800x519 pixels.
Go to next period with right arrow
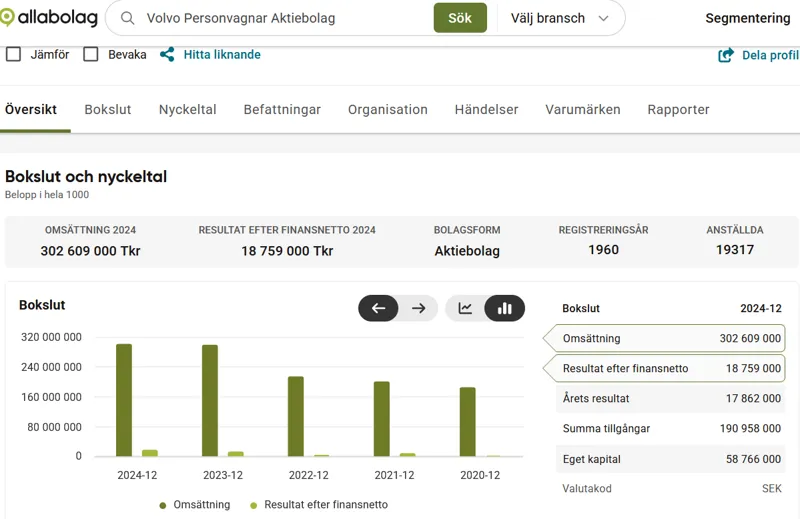419,308
